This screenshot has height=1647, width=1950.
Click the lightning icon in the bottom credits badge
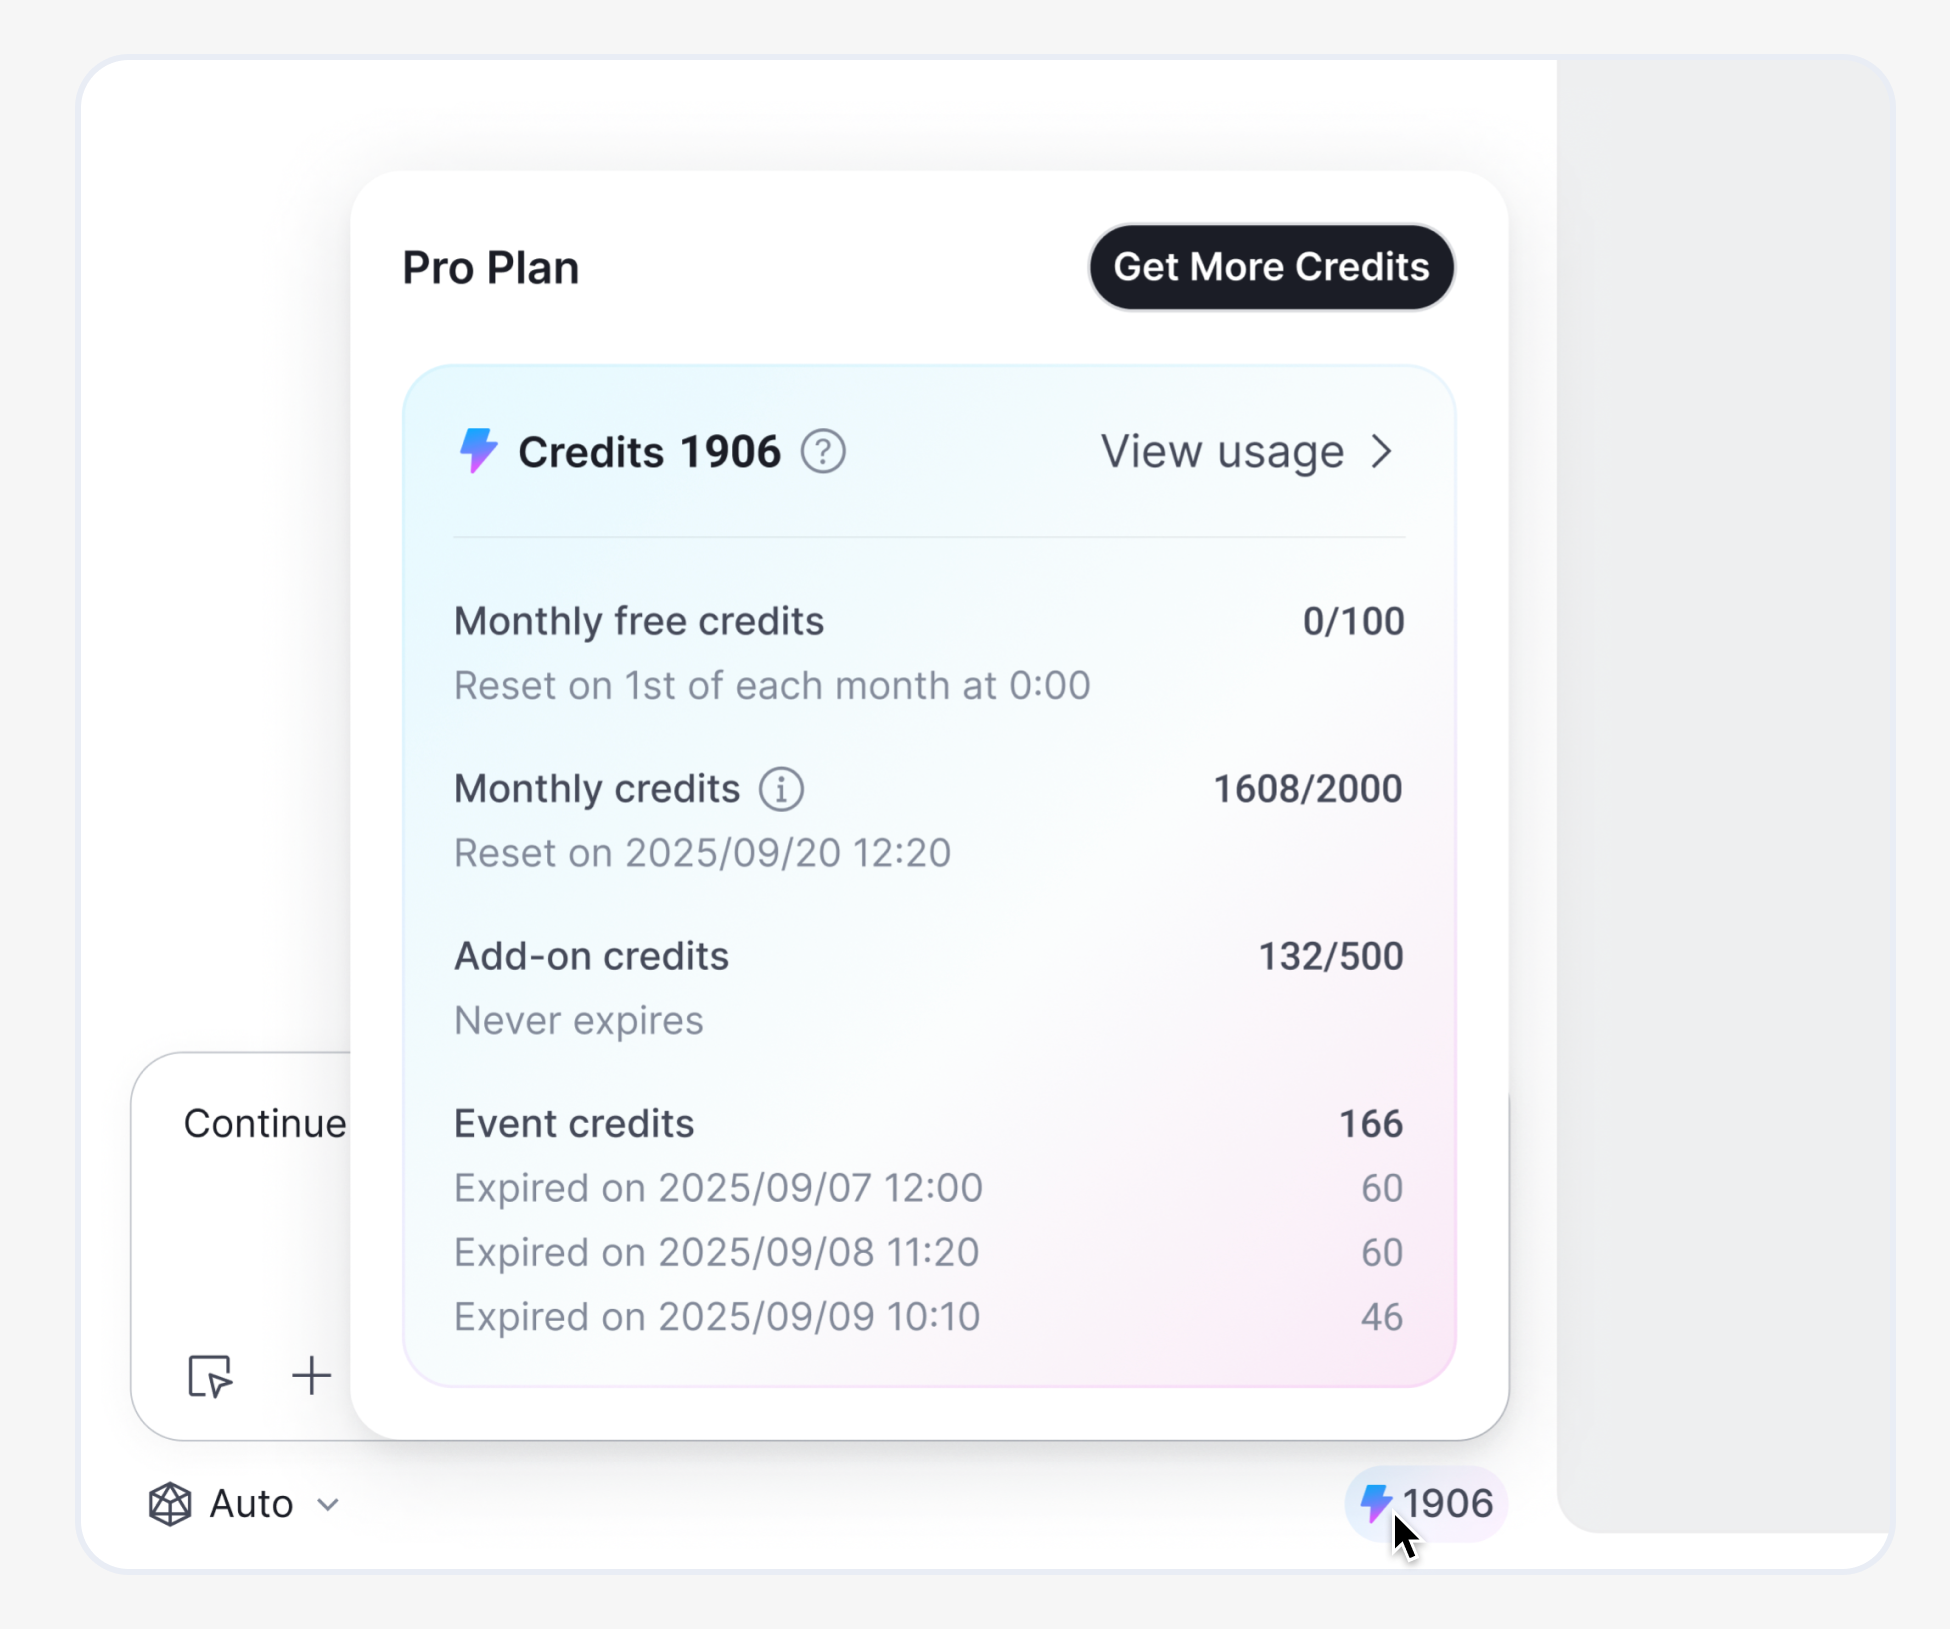[x=1376, y=1501]
